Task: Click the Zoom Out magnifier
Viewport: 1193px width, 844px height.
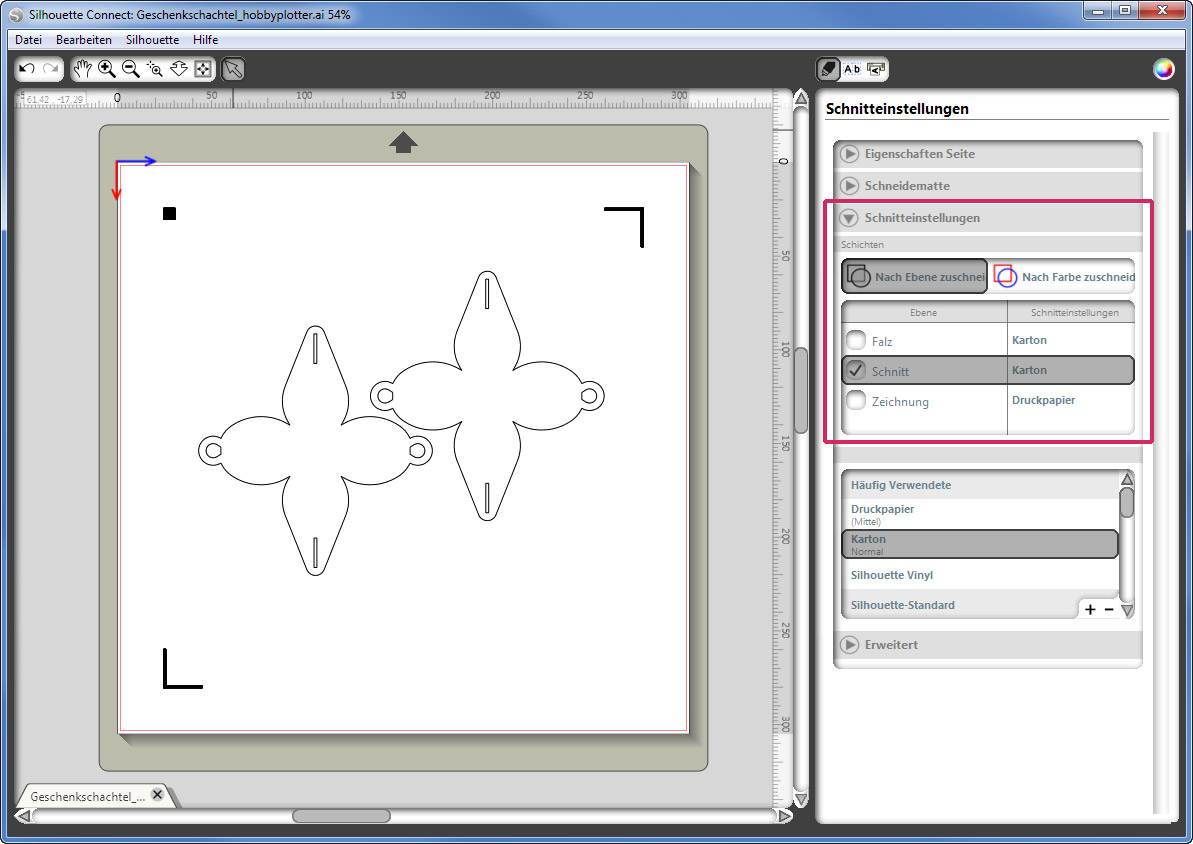Action: [x=131, y=69]
